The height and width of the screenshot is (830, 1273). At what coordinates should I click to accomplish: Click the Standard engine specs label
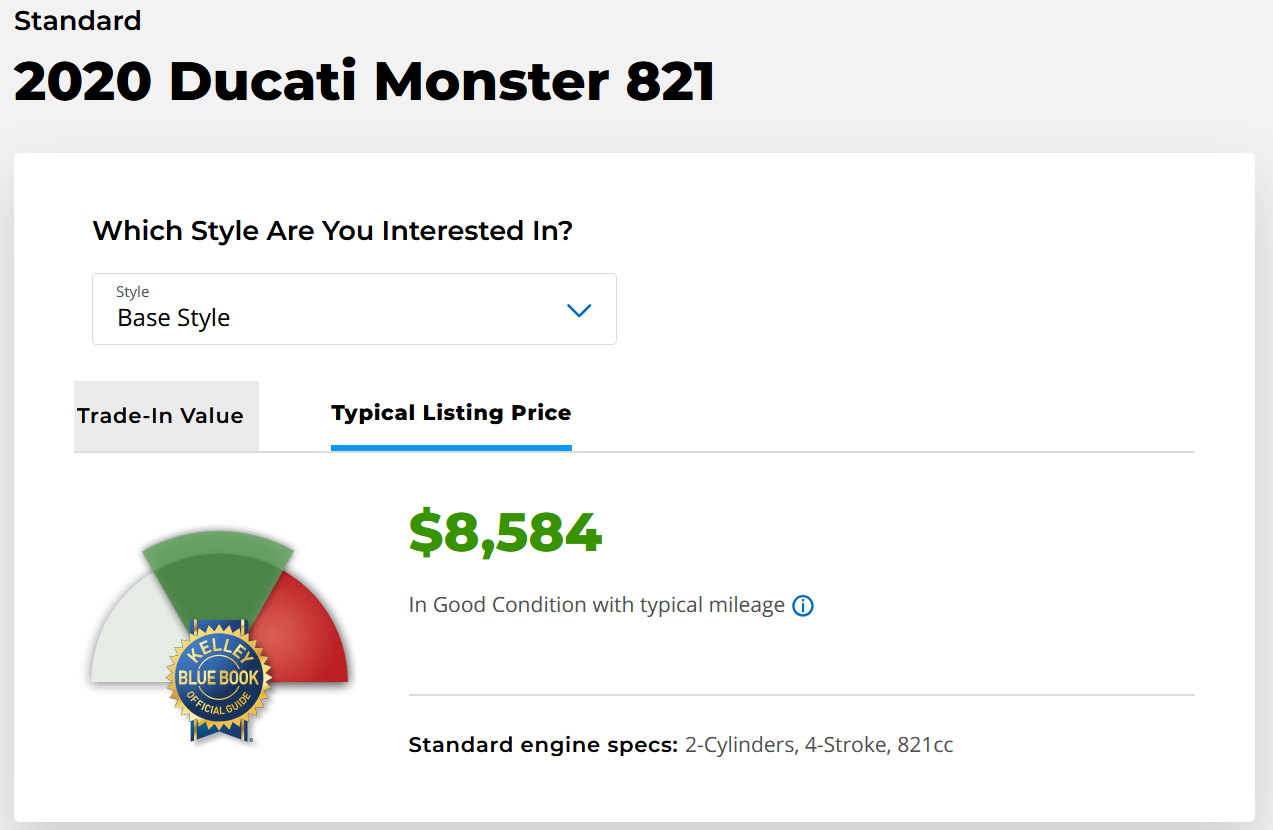click(x=543, y=745)
